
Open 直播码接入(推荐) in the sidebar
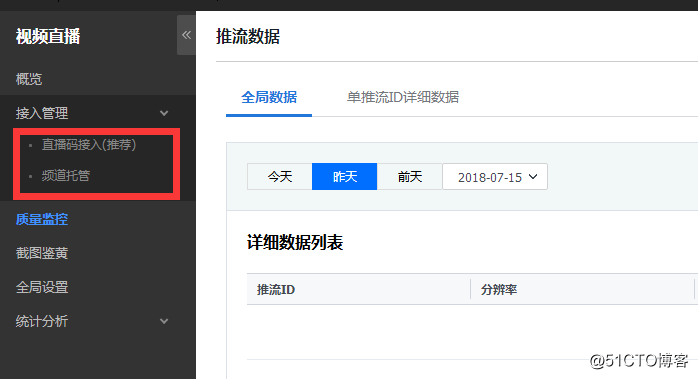[89, 145]
